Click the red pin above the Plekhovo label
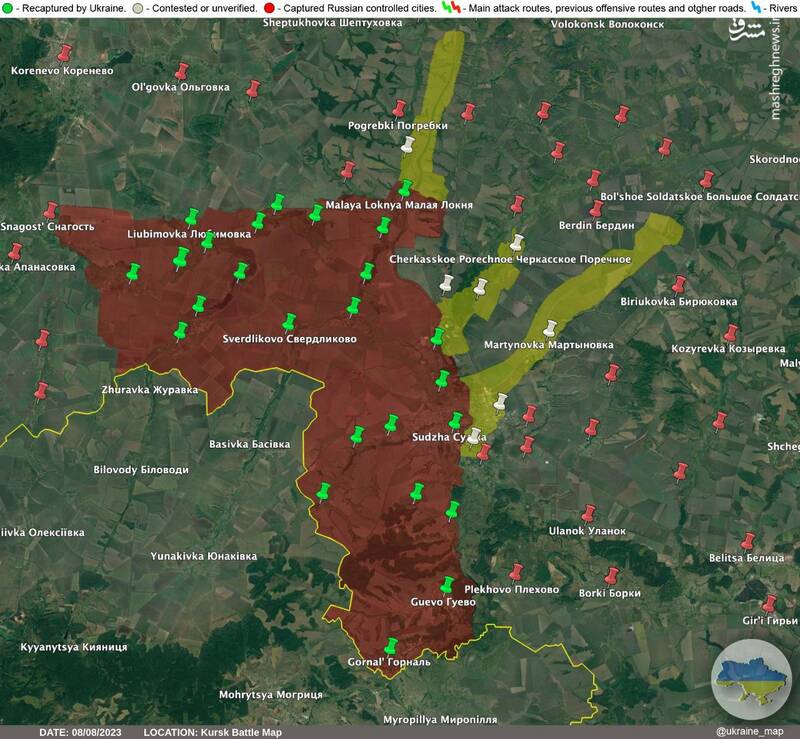 516,572
